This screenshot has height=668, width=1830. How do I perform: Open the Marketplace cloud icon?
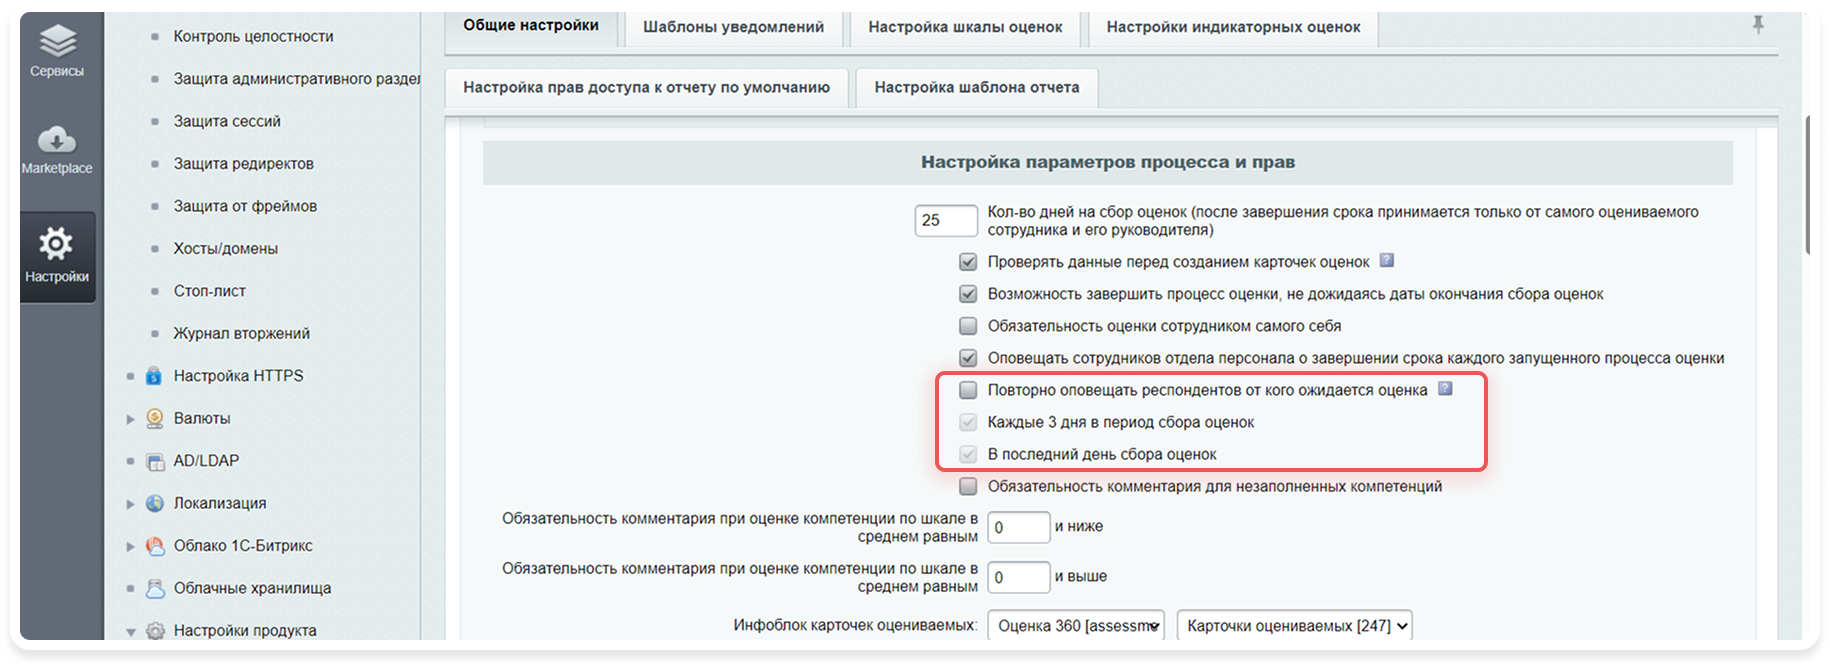pyautogui.click(x=57, y=140)
